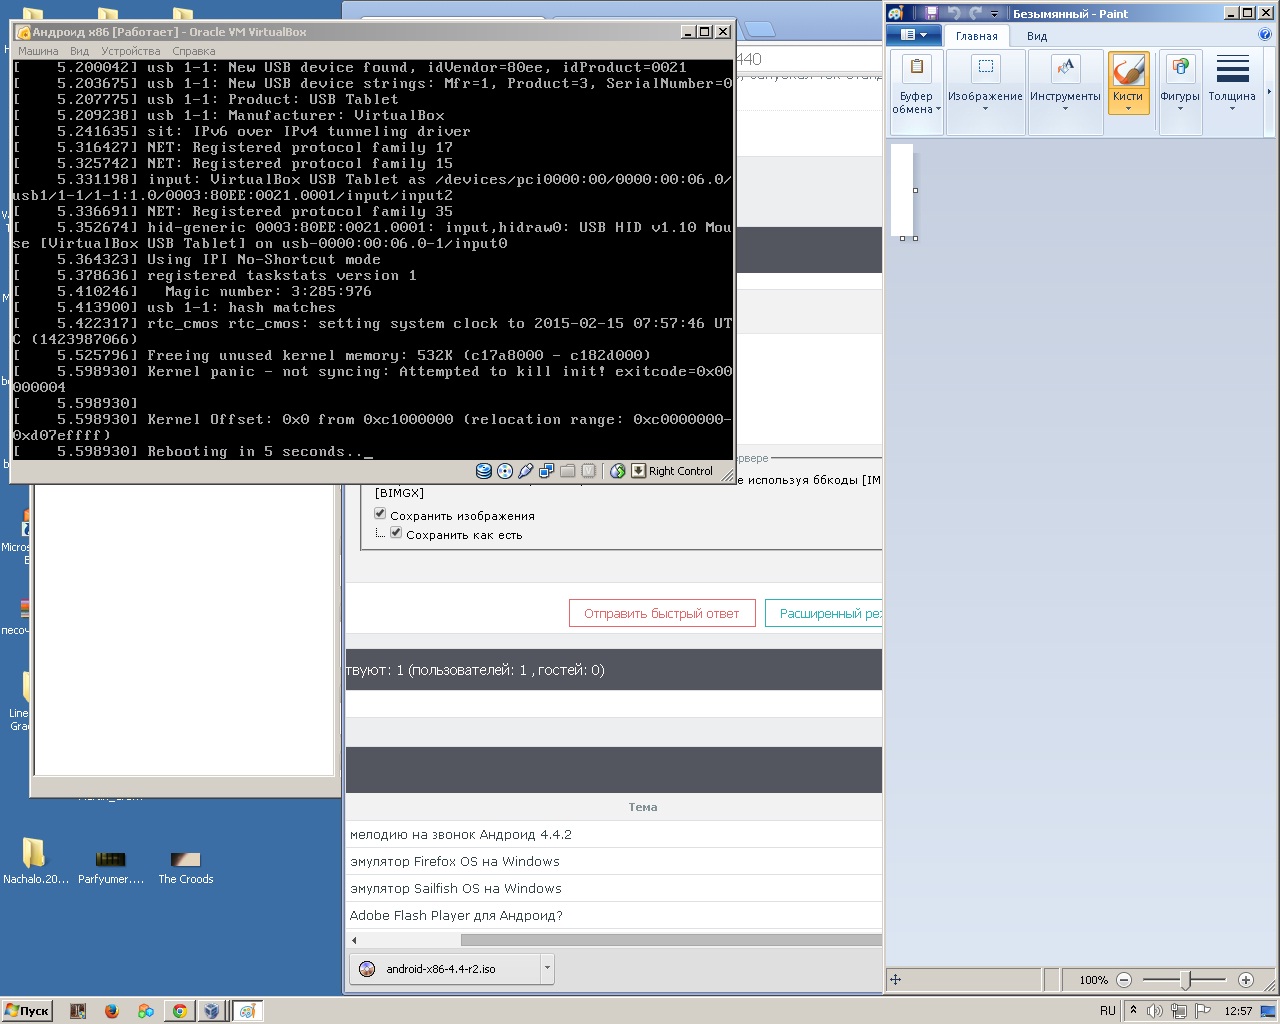This screenshot has width=1280, height=1024.
Task: Switch to the Вид tab in Paint
Action: [1037, 36]
